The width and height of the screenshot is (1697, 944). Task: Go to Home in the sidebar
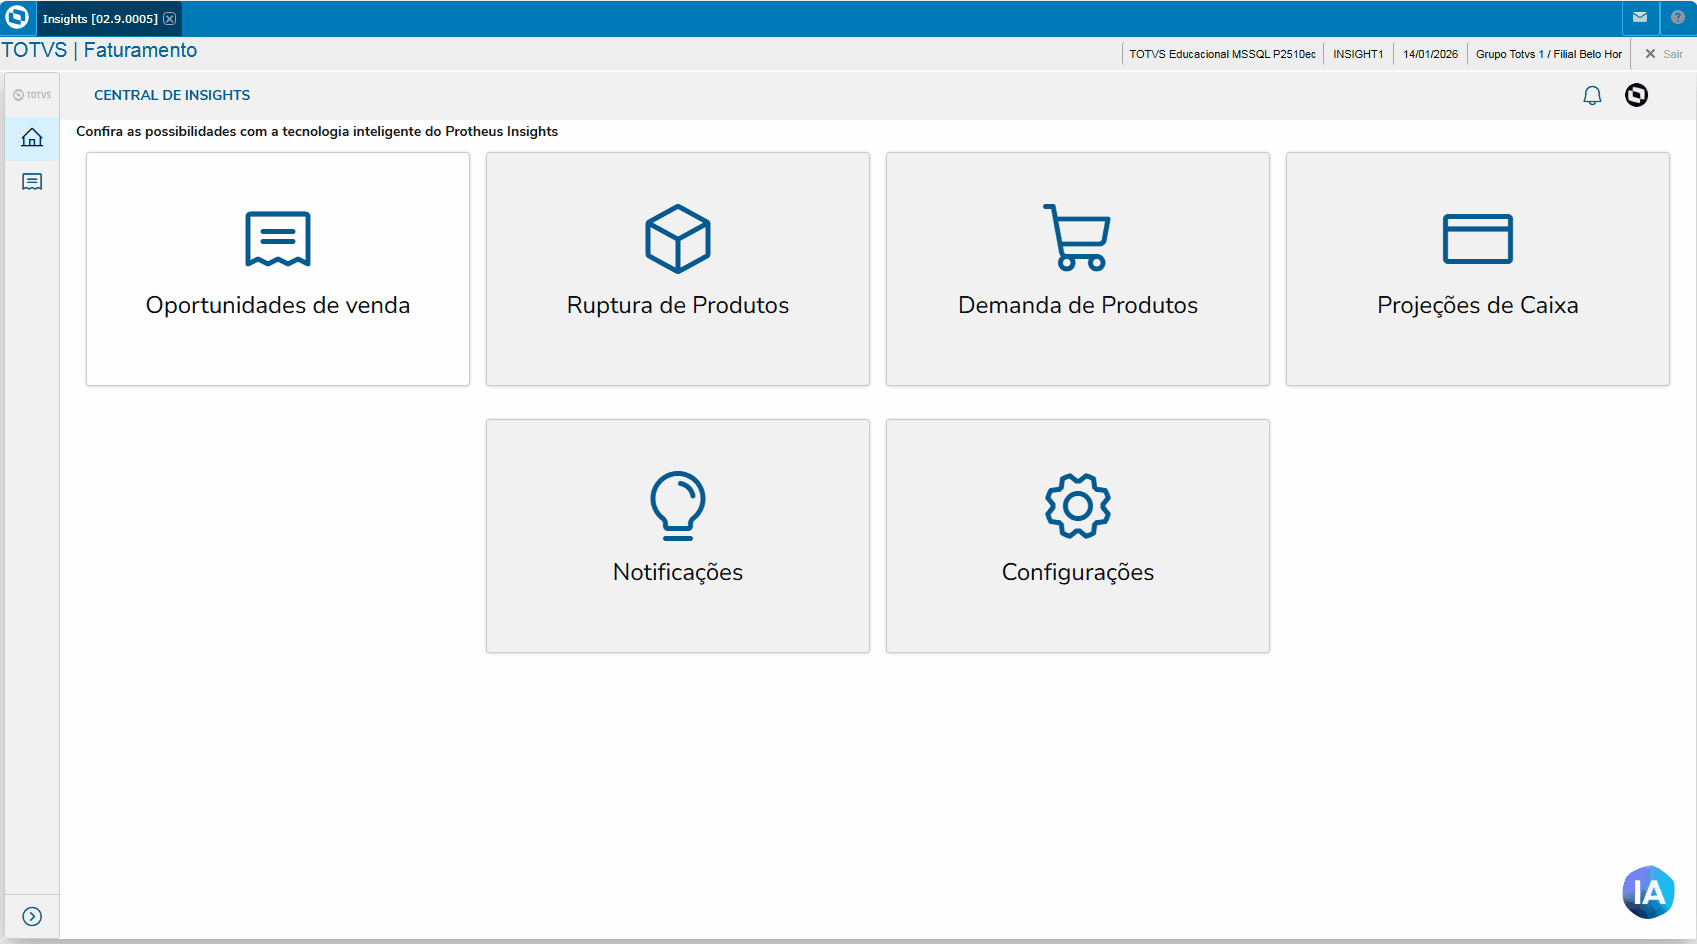click(32, 138)
